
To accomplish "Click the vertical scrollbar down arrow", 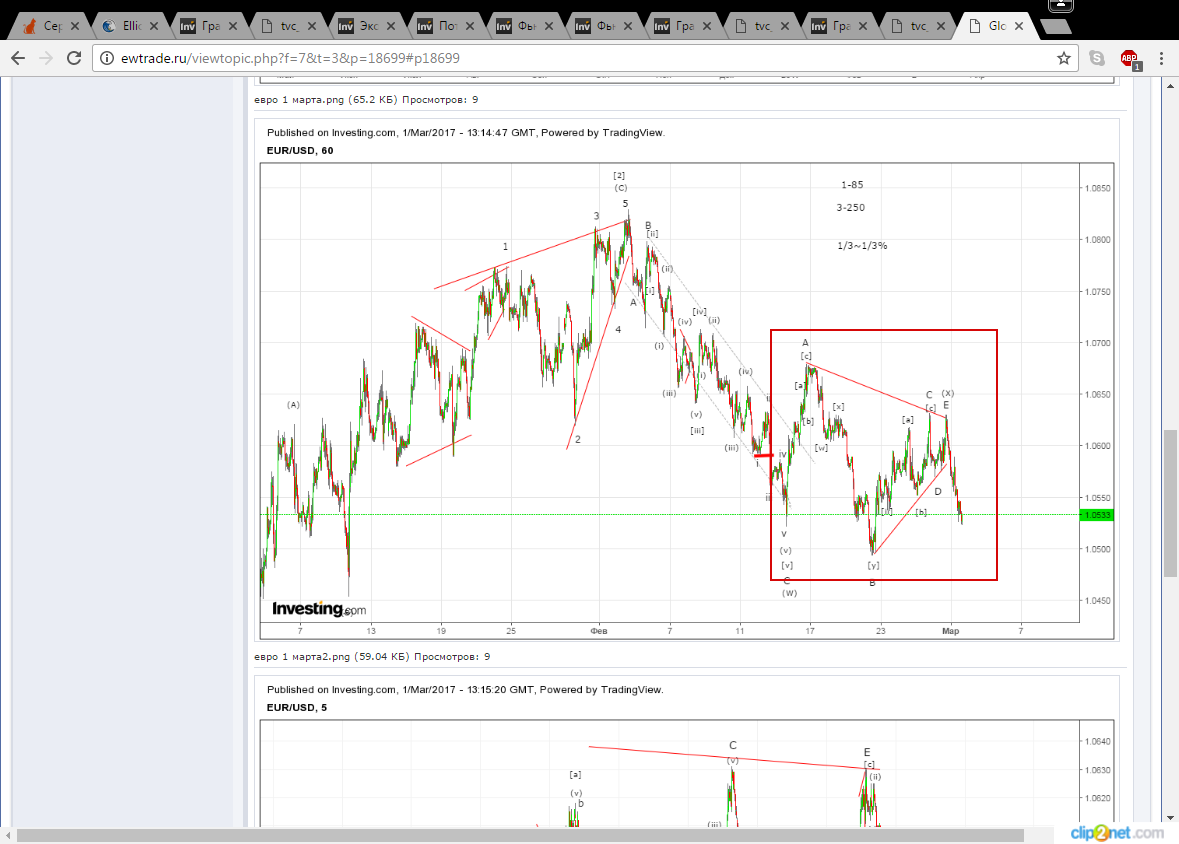I will [1171, 818].
